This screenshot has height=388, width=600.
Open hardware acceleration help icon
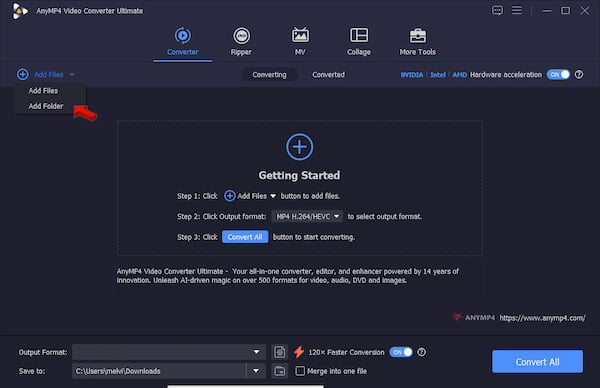click(579, 75)
